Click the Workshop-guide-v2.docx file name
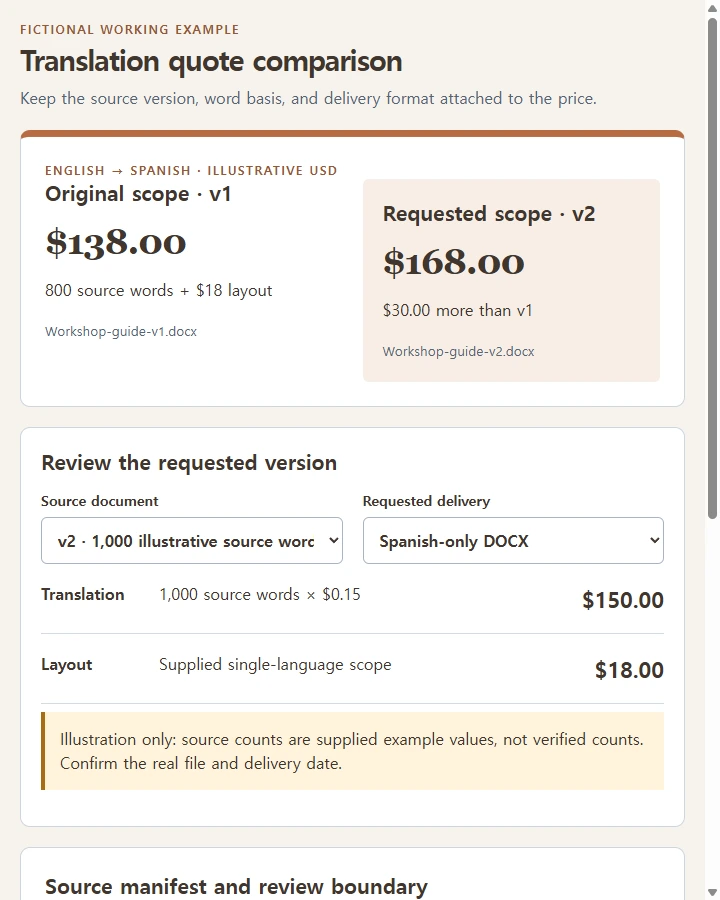 (x=458, y=352)
